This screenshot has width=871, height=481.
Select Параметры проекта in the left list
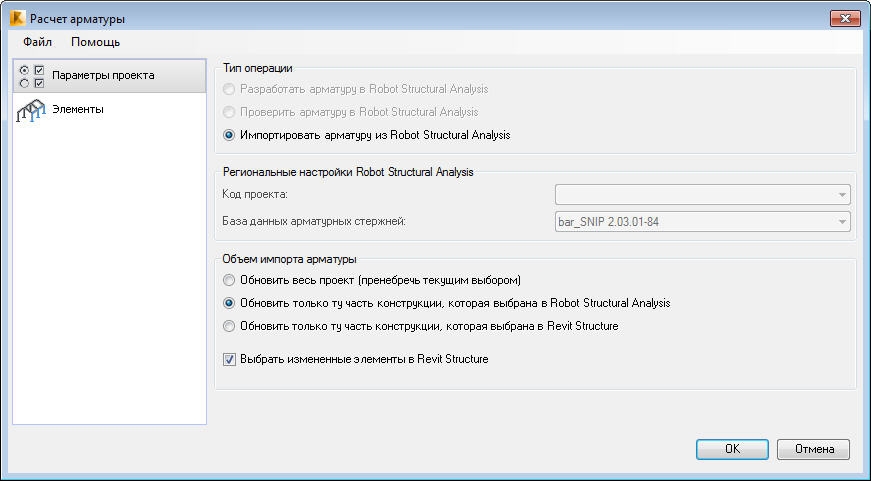(x=109, y=76)
